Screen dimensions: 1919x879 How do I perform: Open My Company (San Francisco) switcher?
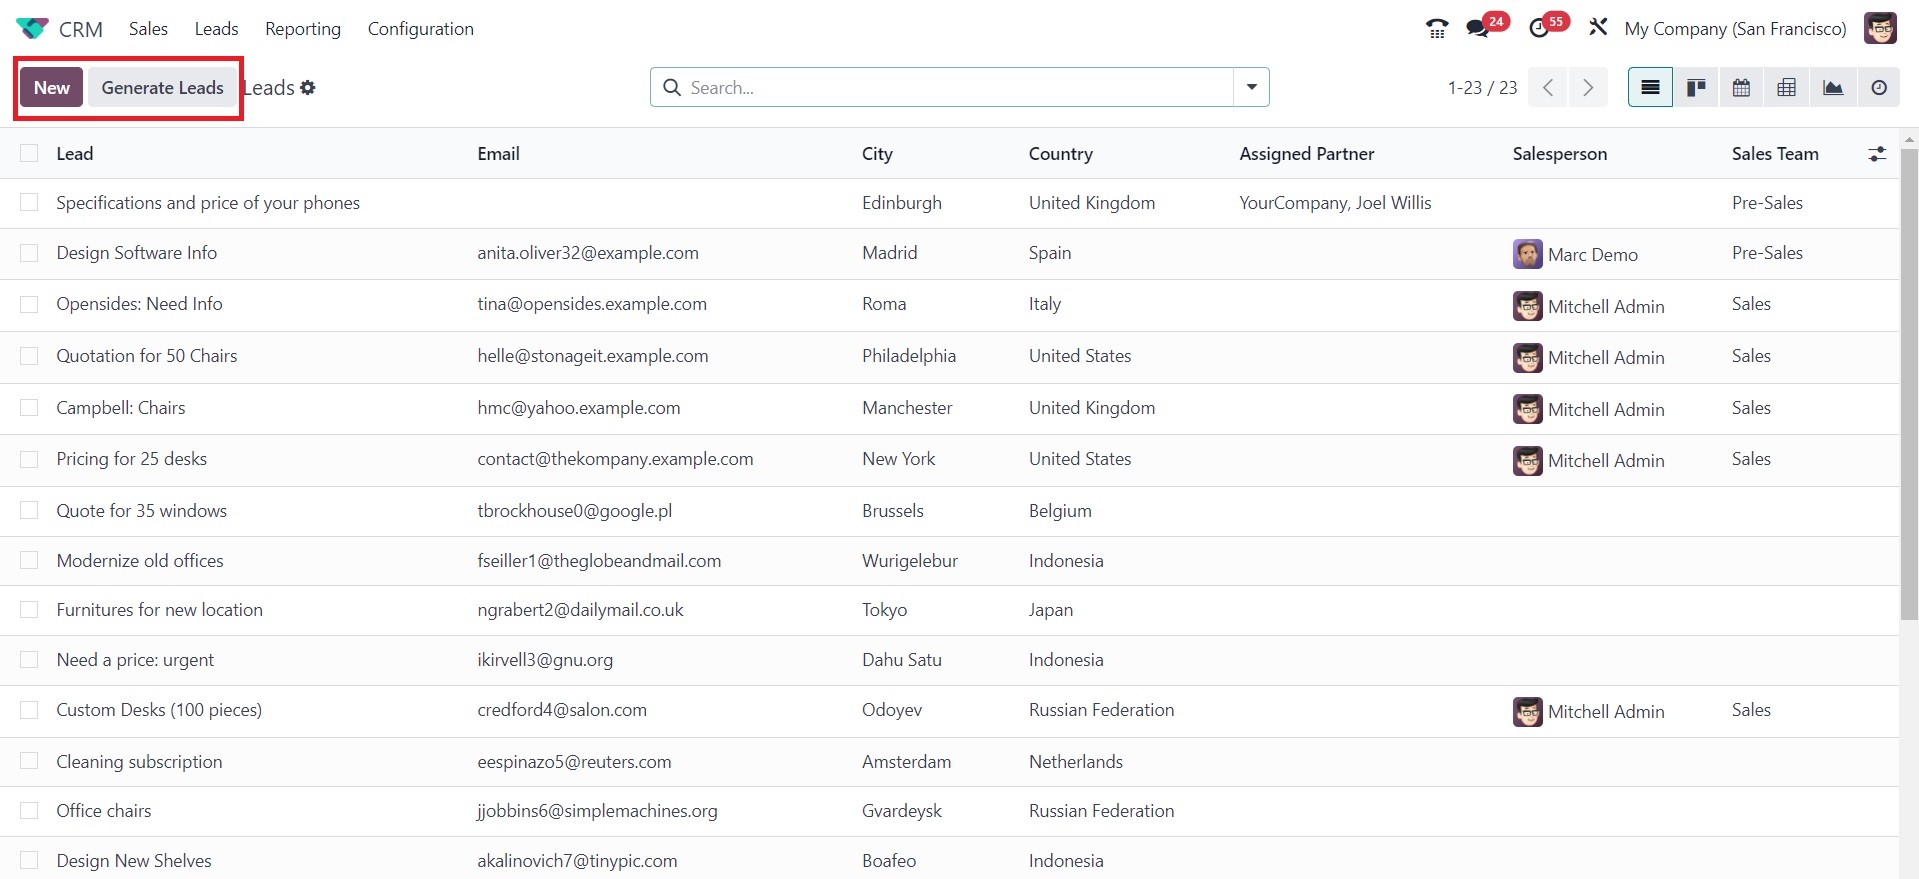click(1734, 29)
